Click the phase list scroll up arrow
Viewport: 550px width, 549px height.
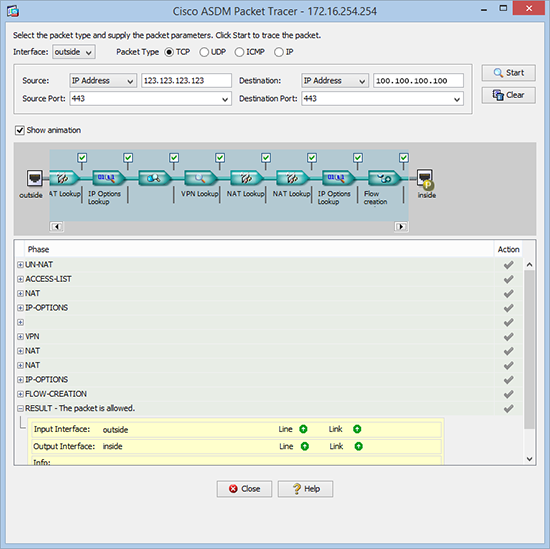(x=529, y=265)
